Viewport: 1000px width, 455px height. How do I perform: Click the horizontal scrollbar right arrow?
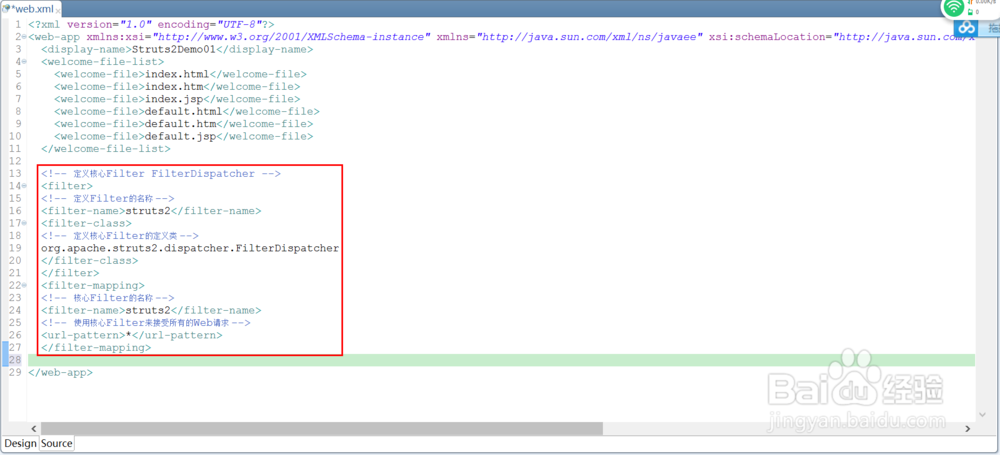(x=968, y=428)
